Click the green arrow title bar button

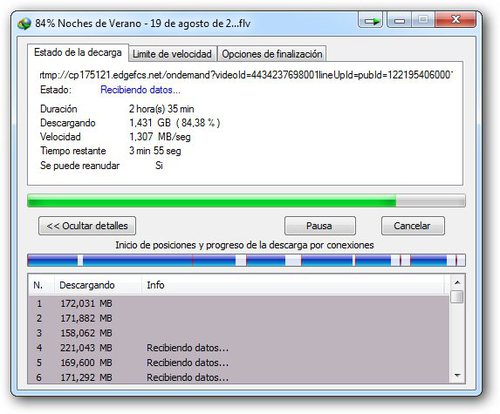pos(371,21)
